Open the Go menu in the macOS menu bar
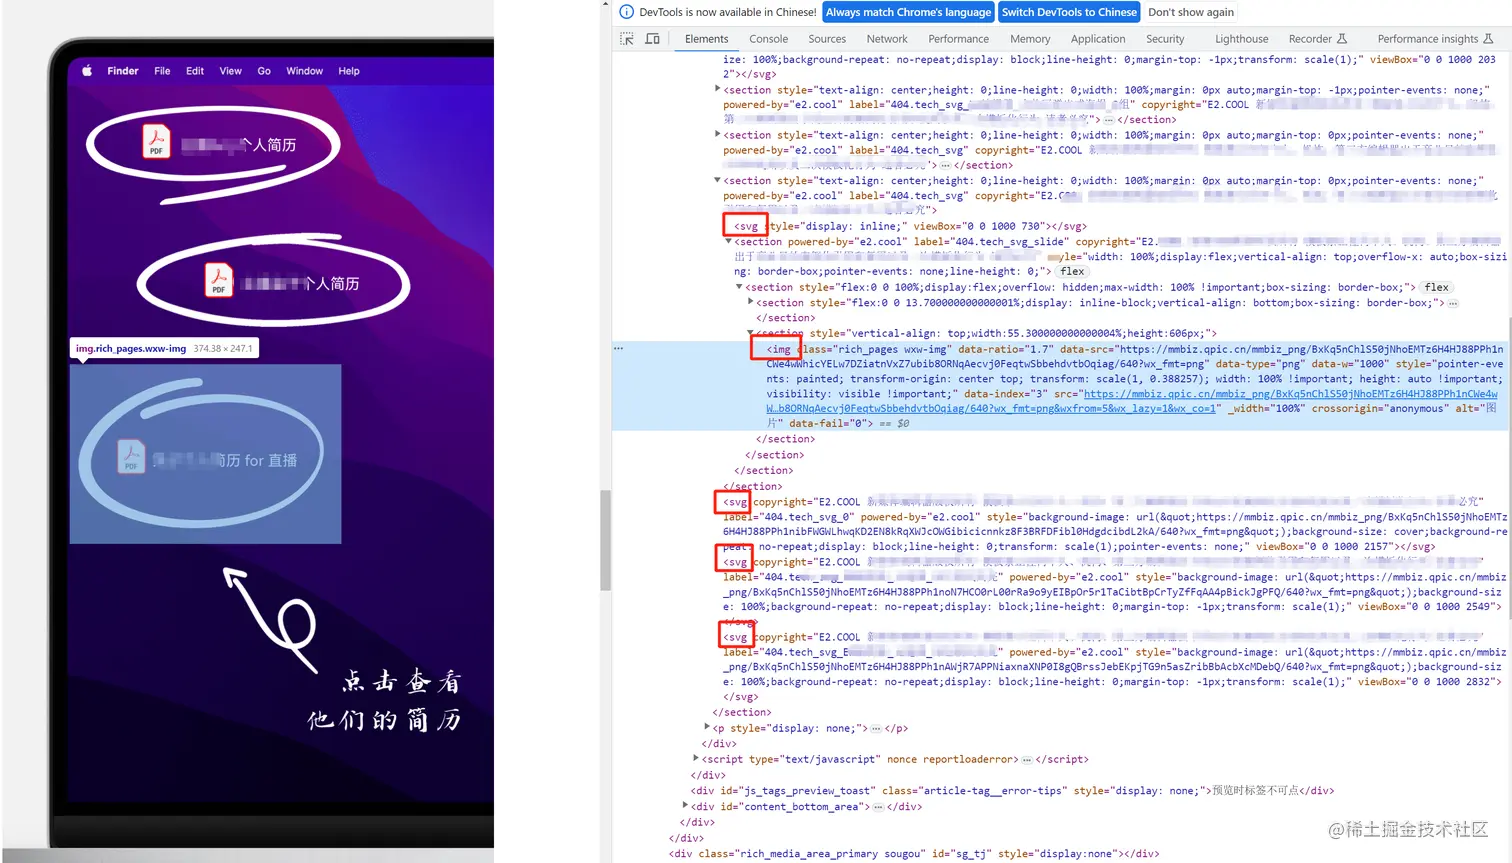 click(264, 71)
